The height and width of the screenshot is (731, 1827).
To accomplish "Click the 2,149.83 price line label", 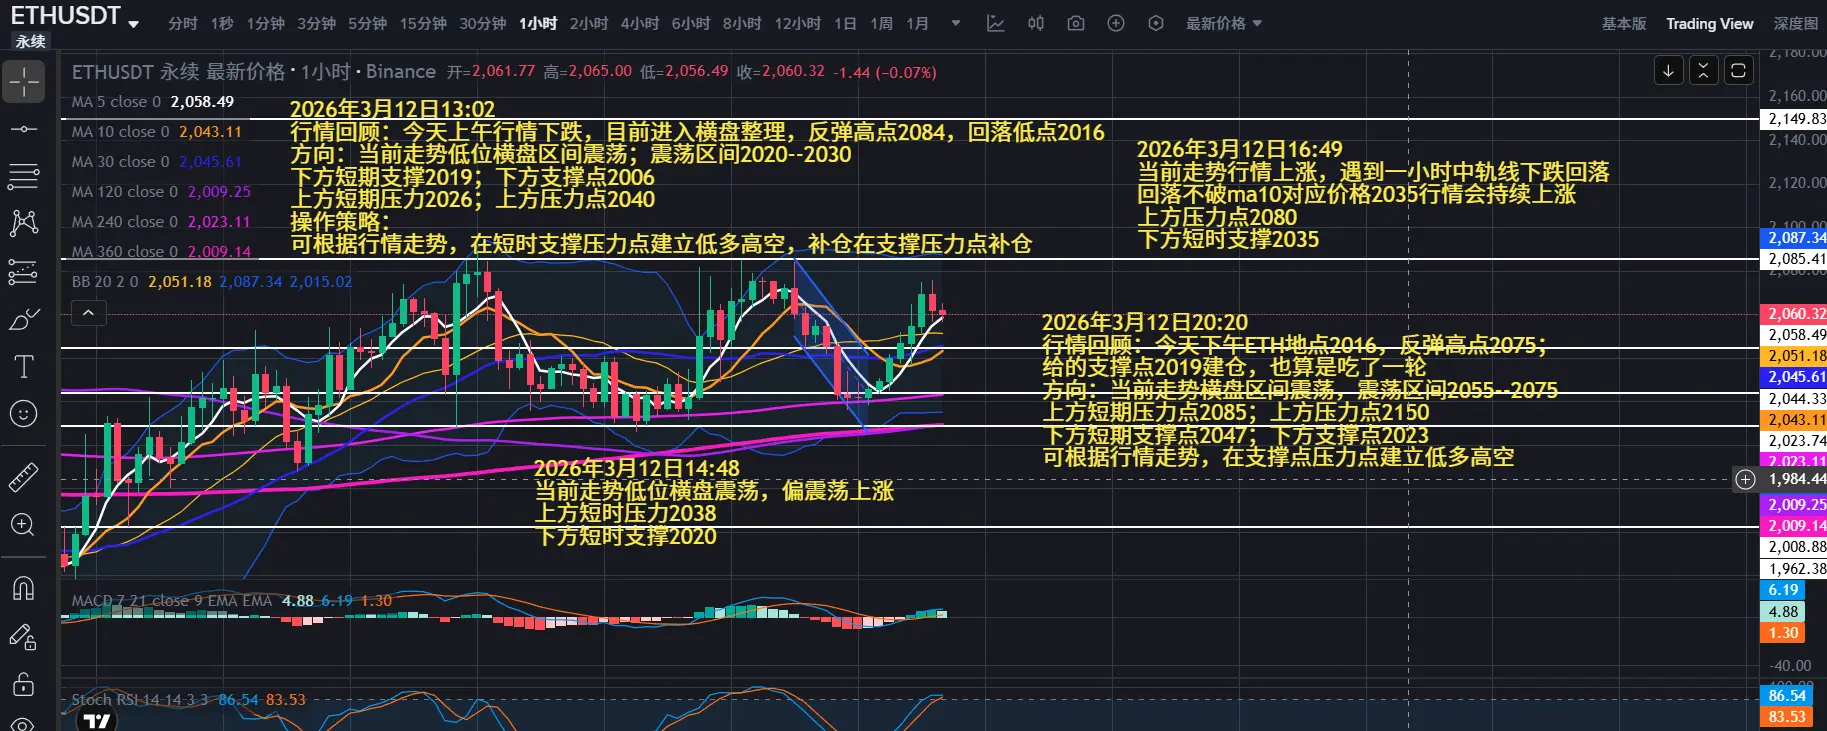I will tap(1793, 119).
